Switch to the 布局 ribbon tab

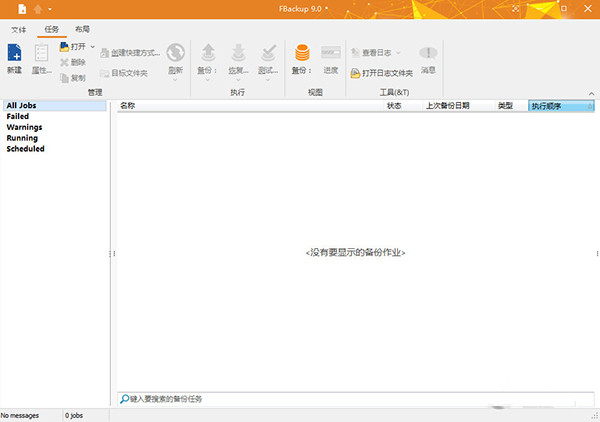click(82, 30)
